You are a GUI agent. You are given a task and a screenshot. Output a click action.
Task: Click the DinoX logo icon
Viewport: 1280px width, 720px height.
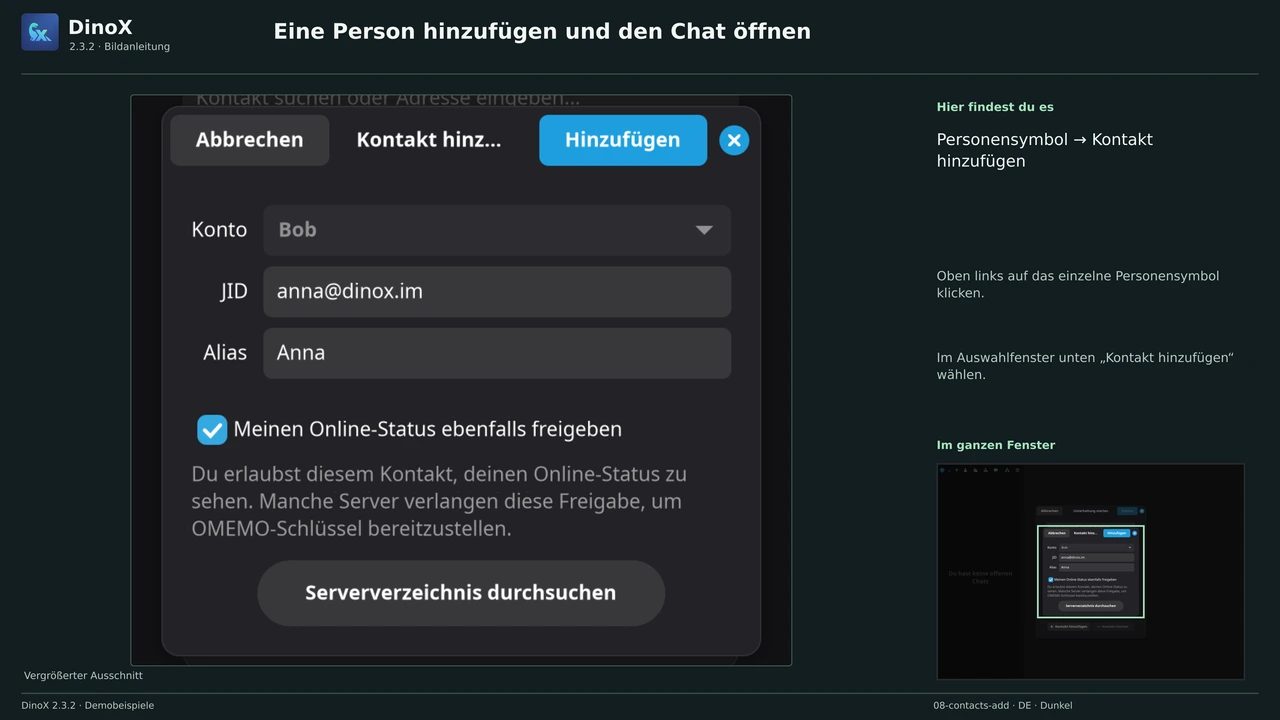click(40, 32)
